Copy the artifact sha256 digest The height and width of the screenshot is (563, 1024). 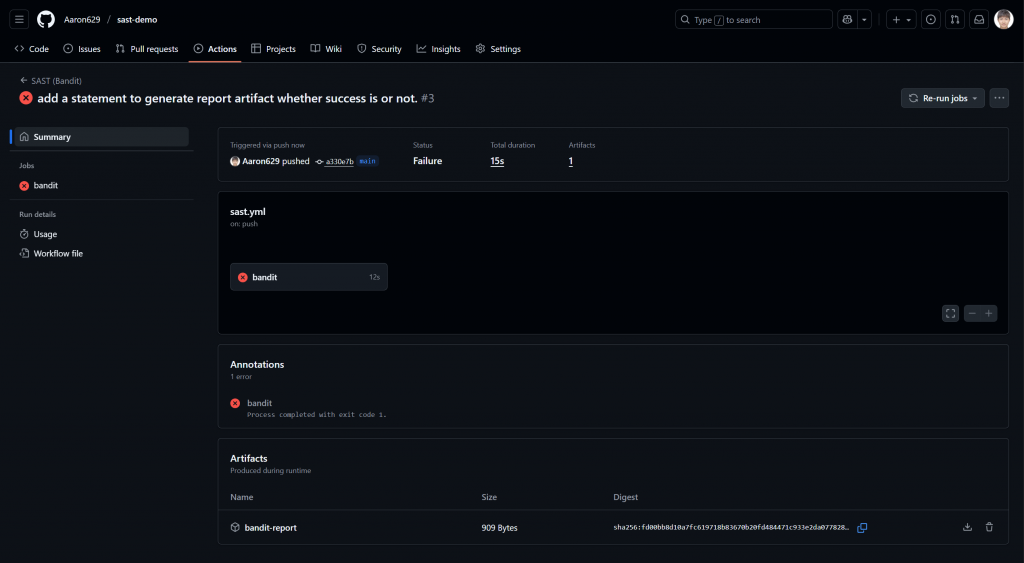(x=862, y=528)
